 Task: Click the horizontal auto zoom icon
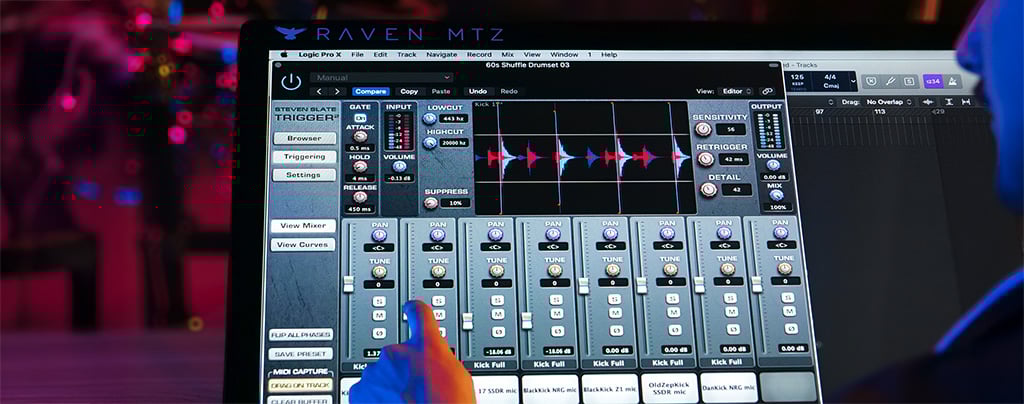point(965,102)
